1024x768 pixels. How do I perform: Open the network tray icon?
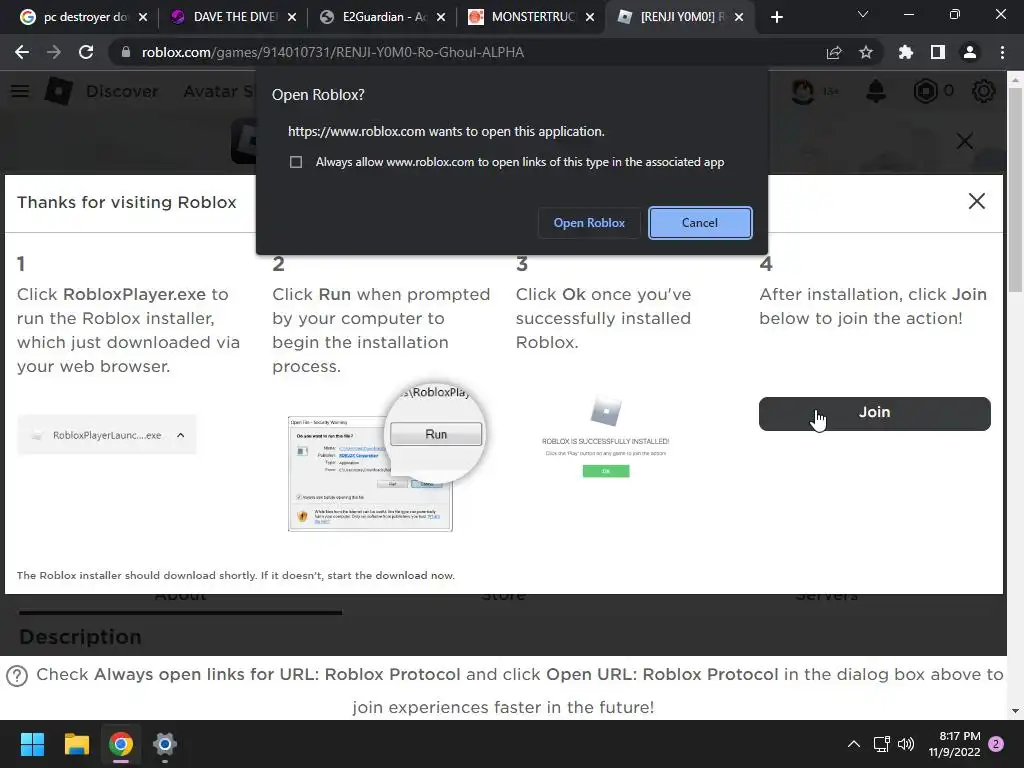tap(882, 744)
